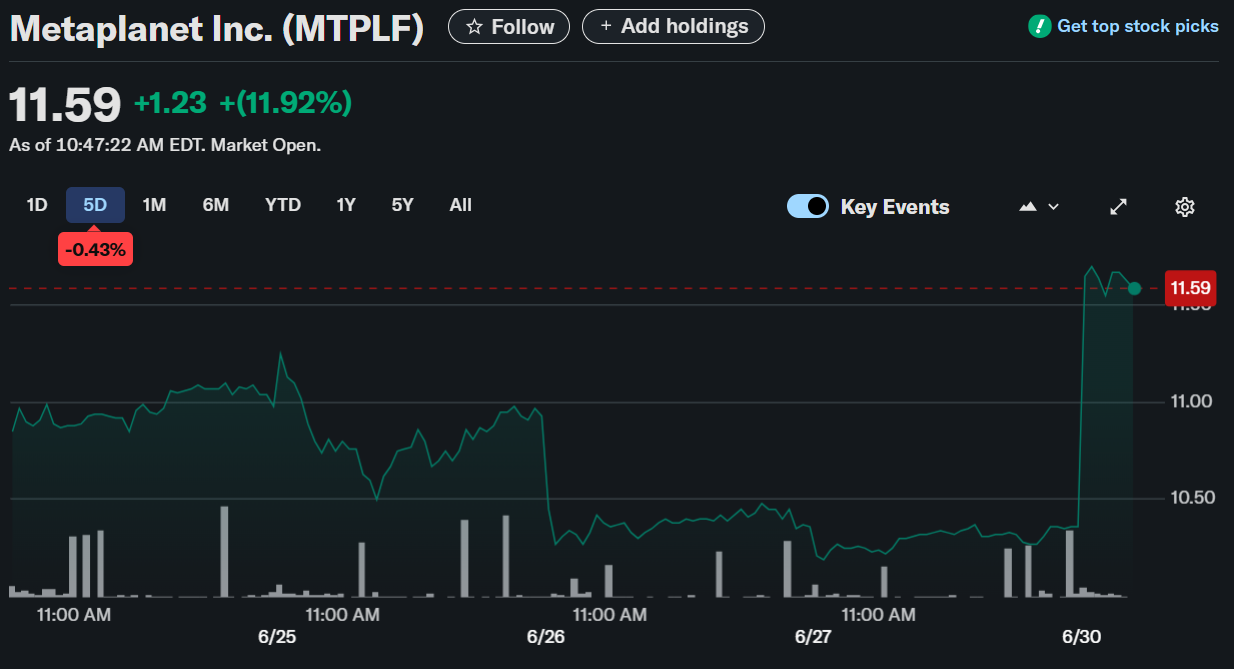Click Add holdings button
Screen dimensions: 1234x669
tap(673, 26)
